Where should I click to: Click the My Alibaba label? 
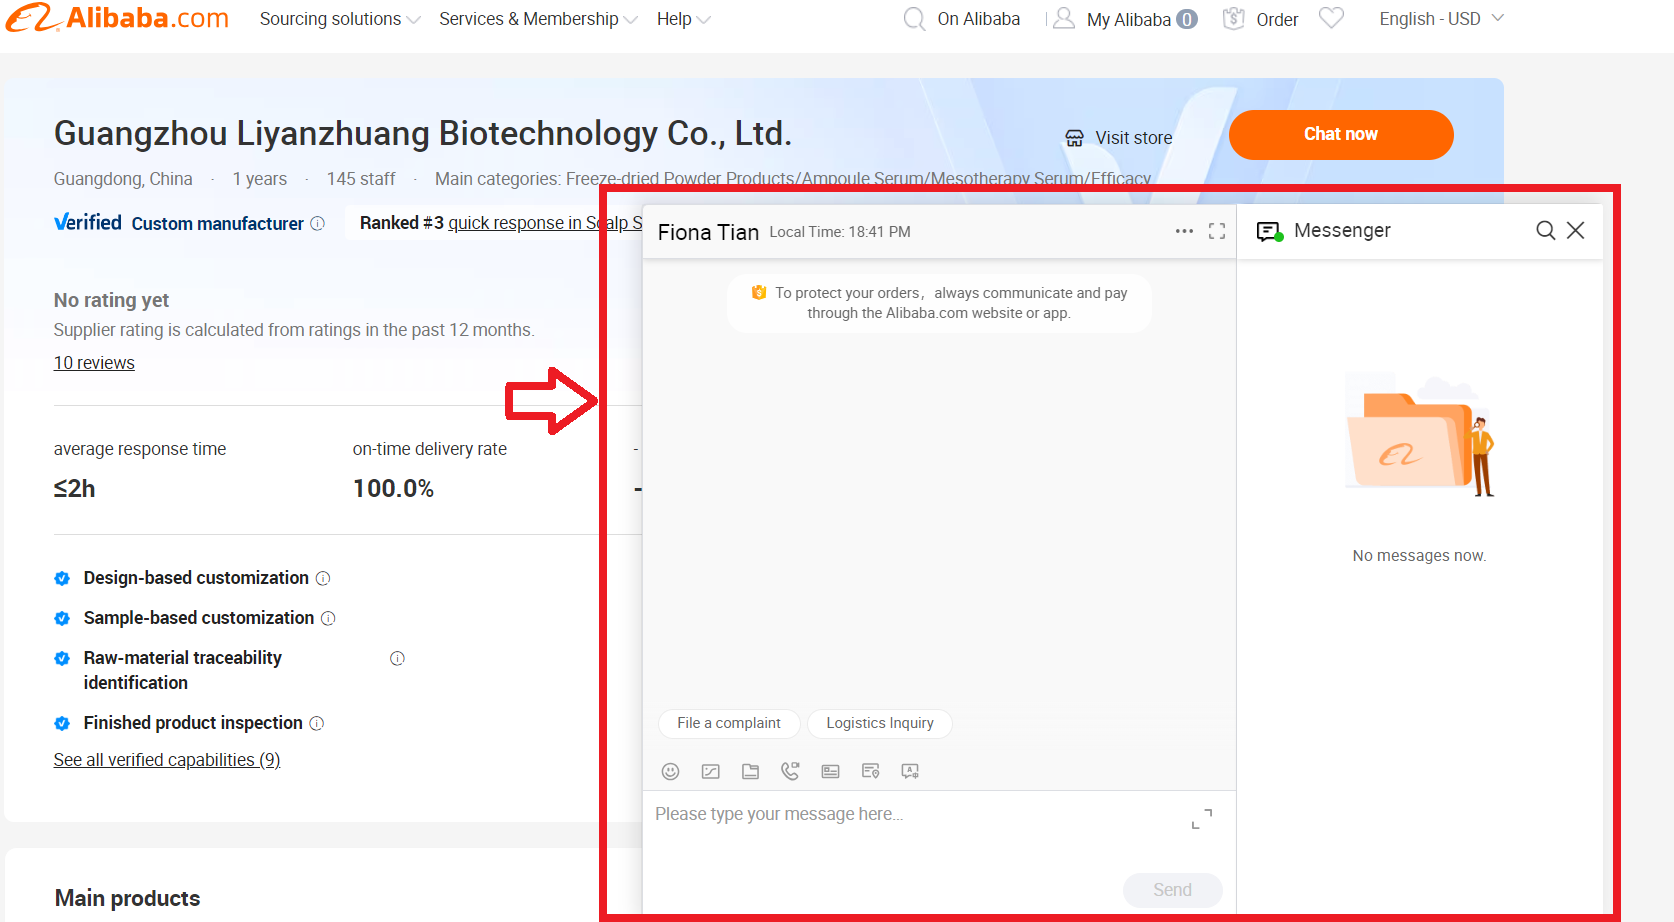(x=1129, y=19)
